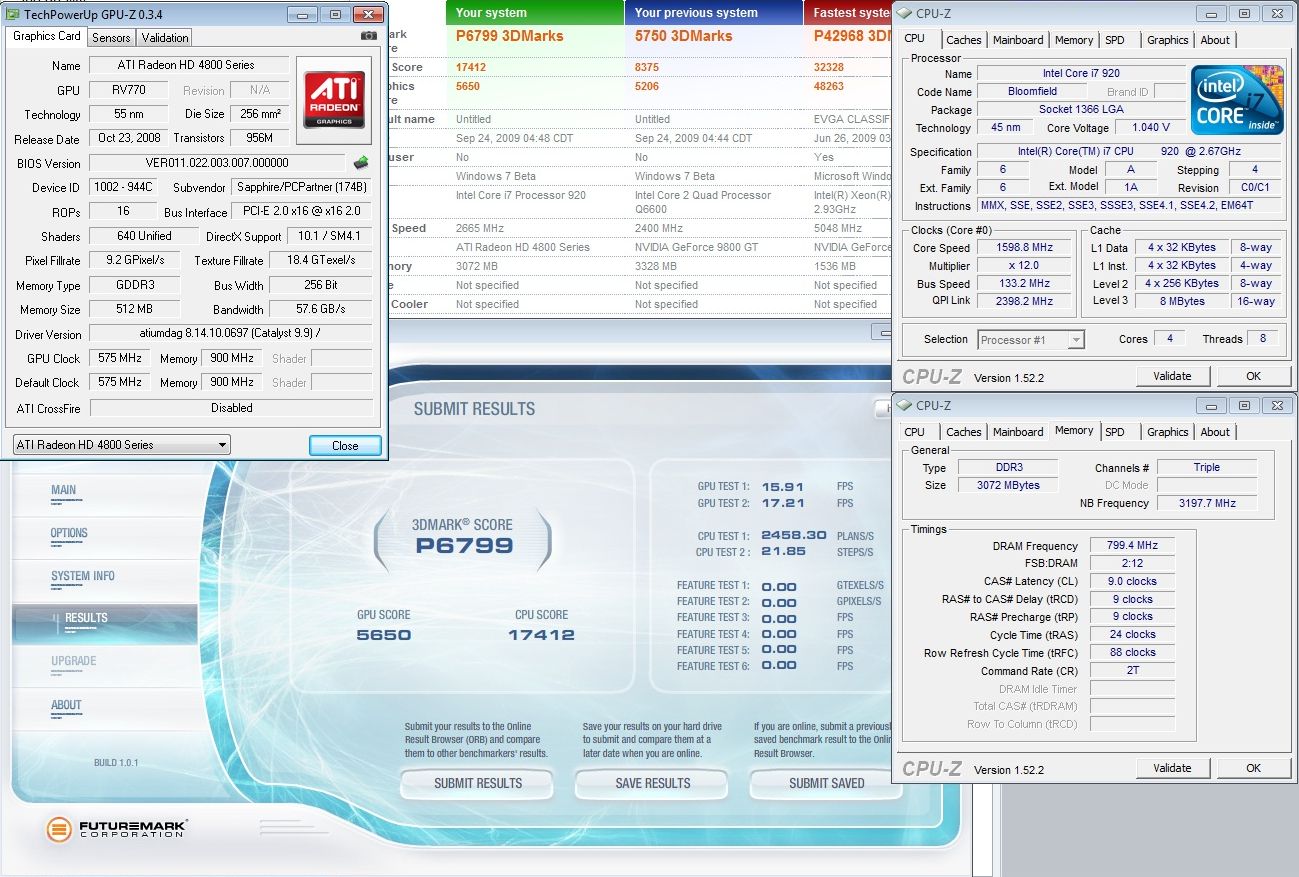The height and width of the screenshot is (877, 1299).
Task: Click NB Frequency value 3197.7 MHz
Action: (1206, 504)
